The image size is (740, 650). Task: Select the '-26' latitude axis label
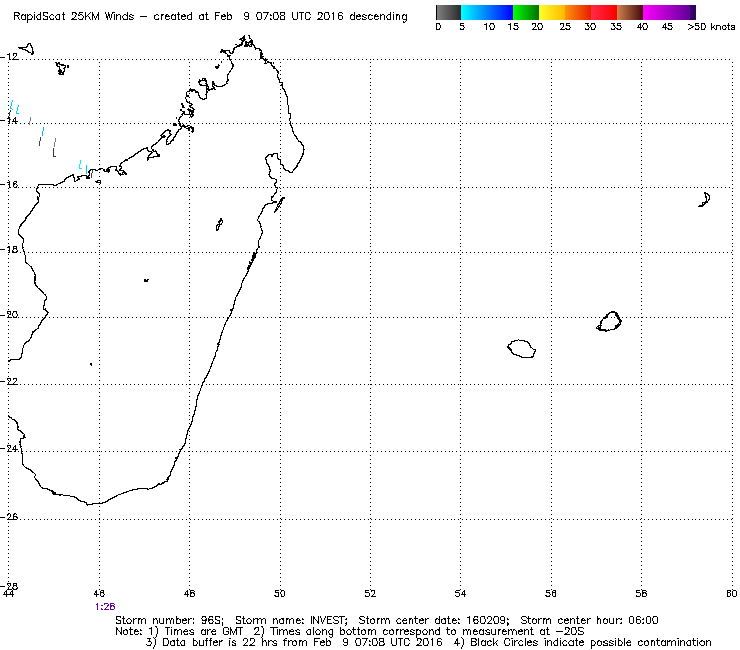[x=9, y=517]
